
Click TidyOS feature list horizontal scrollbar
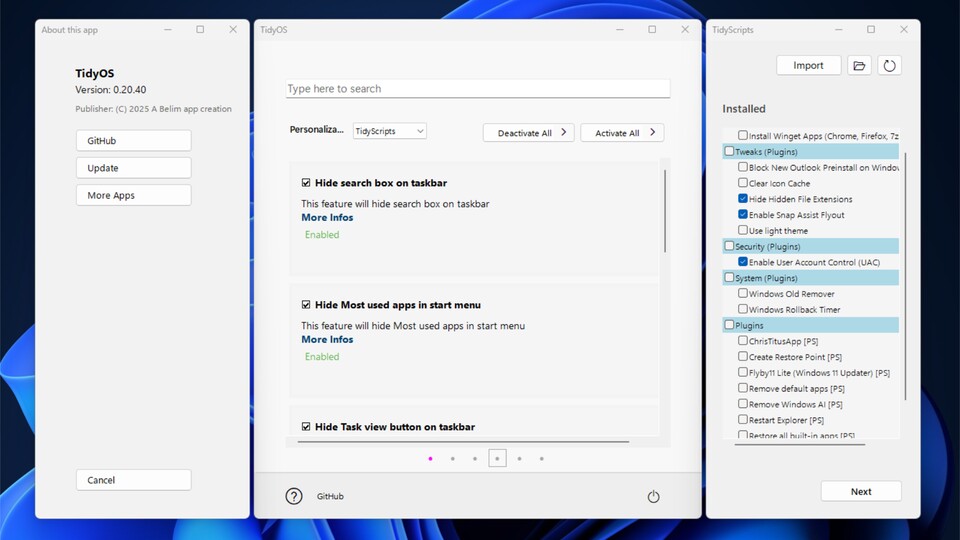pos(463,441)
